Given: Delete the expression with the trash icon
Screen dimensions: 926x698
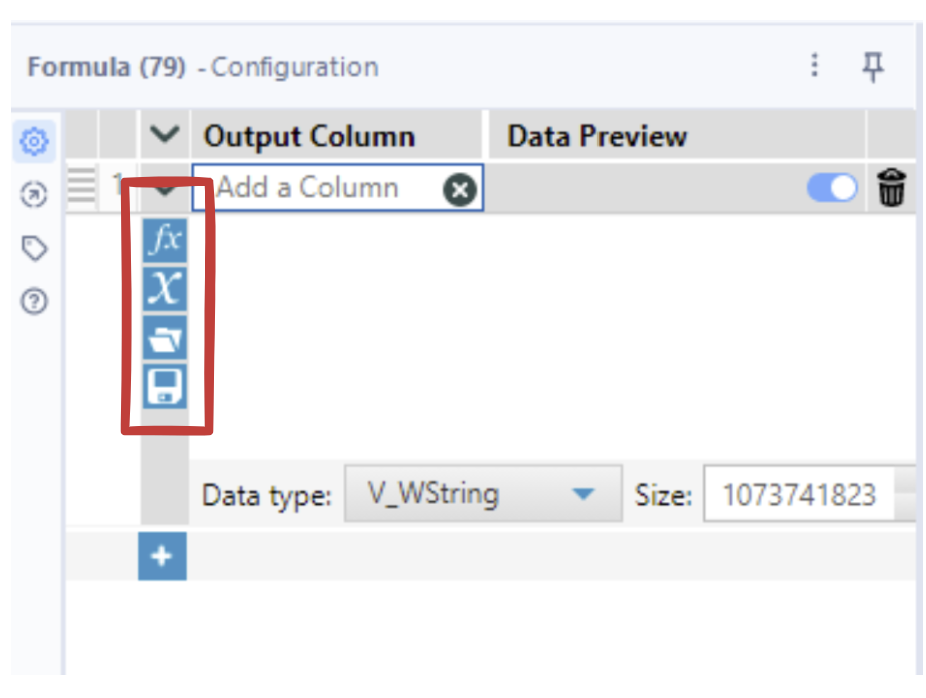Looking at the screenshot, I should [x=892, y=187].
